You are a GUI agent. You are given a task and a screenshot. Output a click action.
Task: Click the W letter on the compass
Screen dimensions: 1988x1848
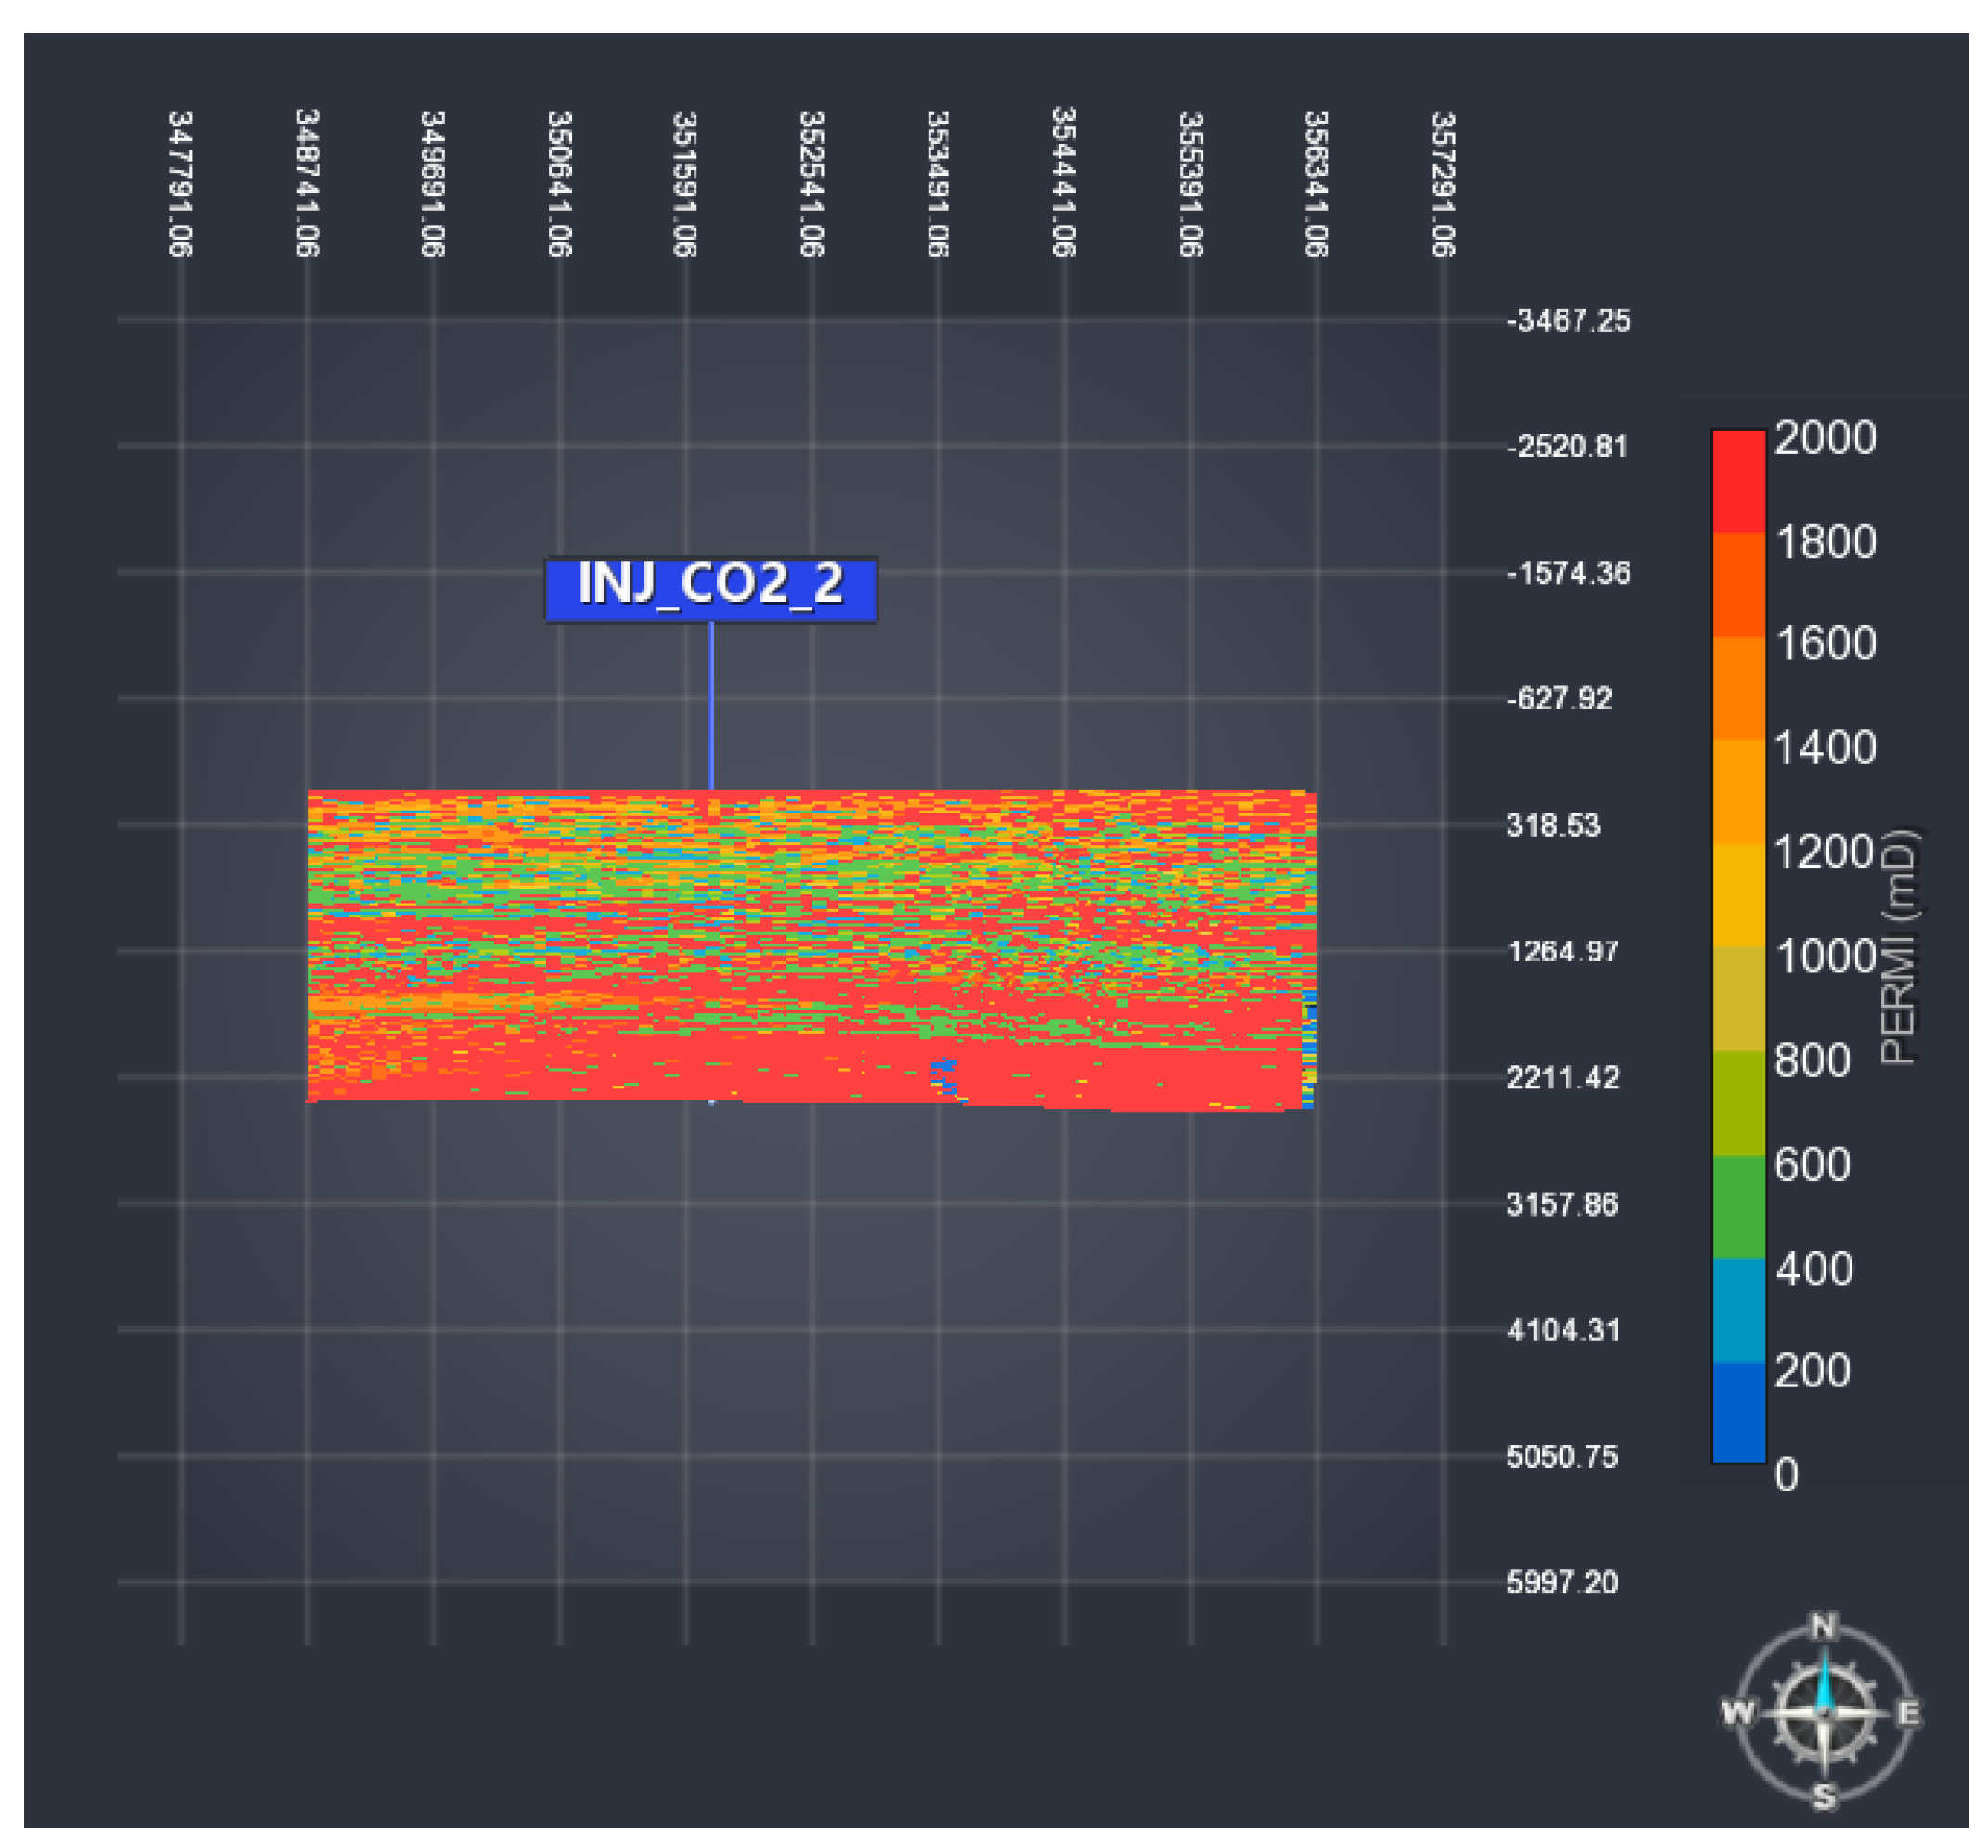pos(1738,1713)
